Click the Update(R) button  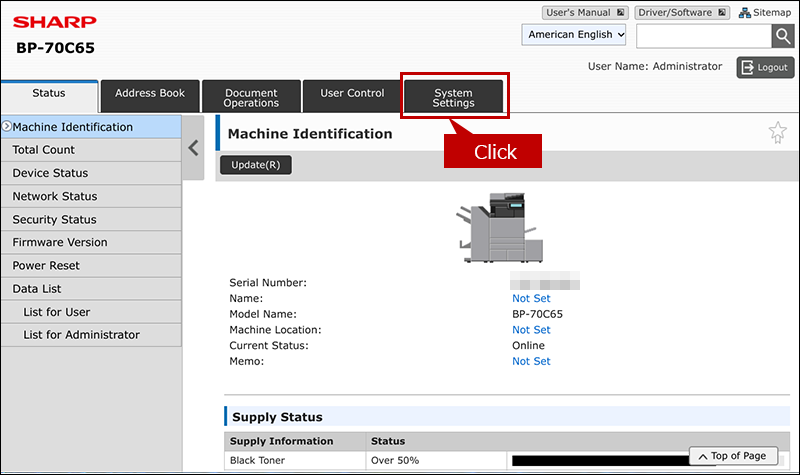[256, 165]
